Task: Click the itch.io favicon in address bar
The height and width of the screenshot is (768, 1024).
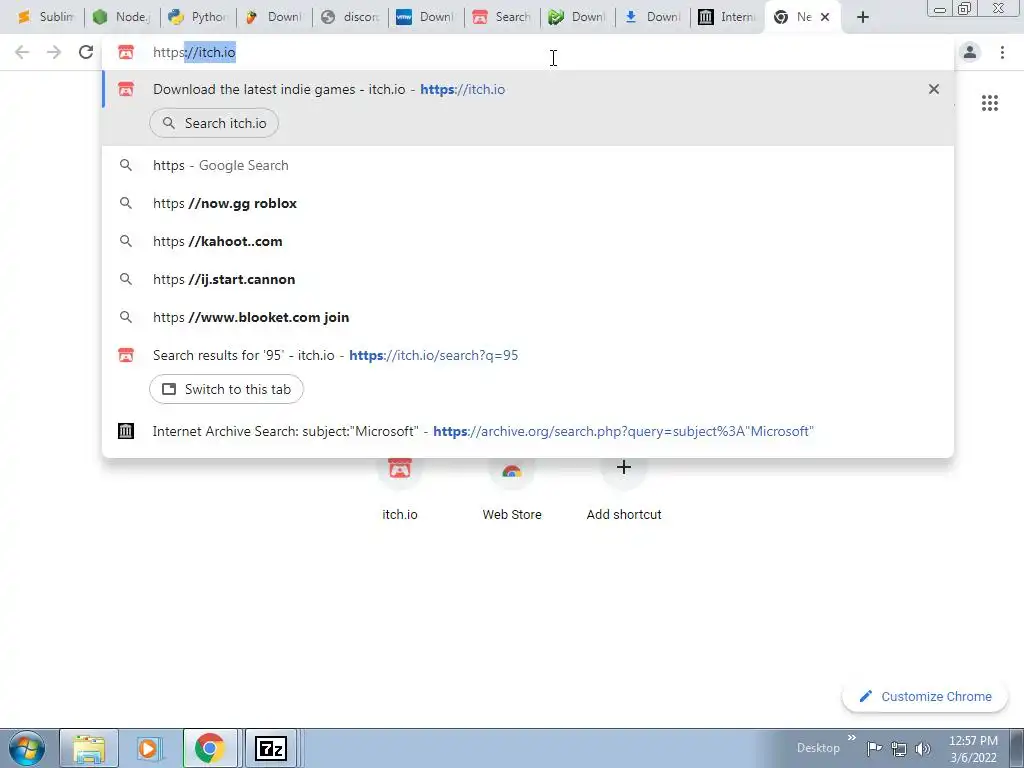Action: click(126, 52)
